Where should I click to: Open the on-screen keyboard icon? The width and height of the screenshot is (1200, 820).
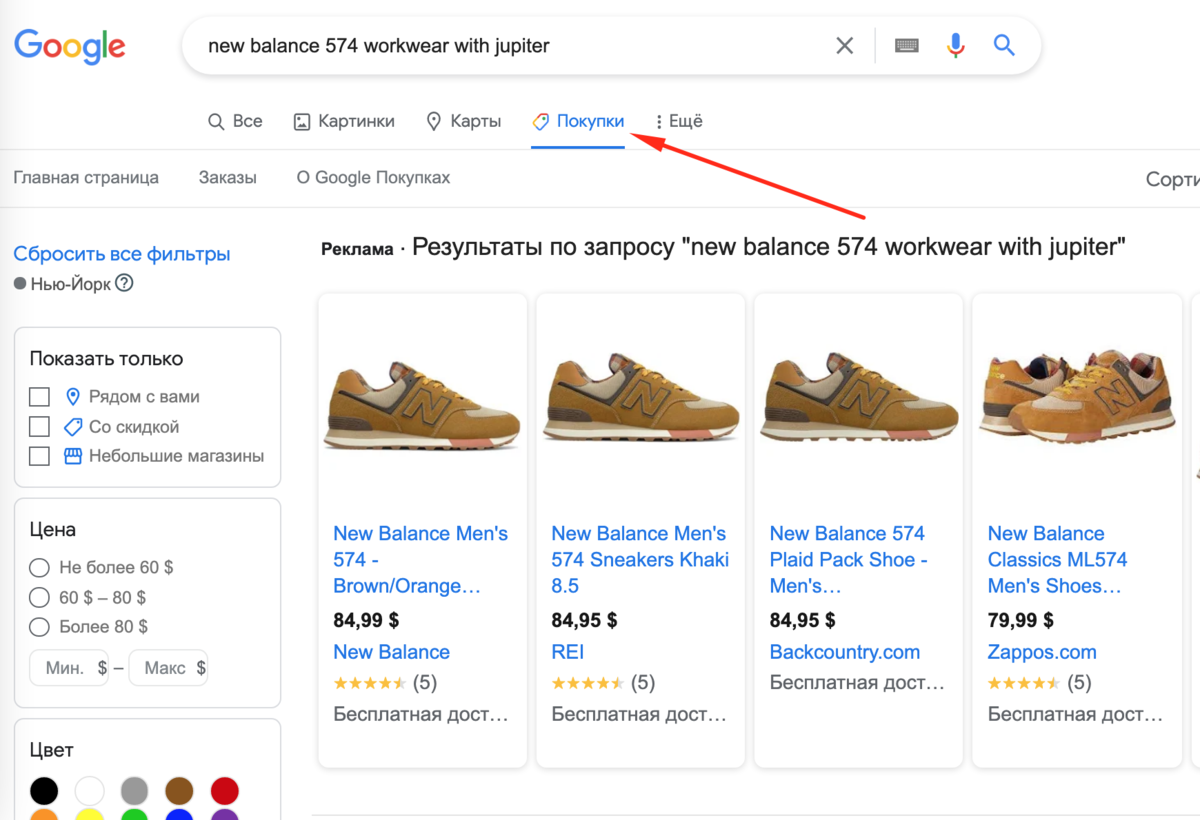tap(907, 45)
